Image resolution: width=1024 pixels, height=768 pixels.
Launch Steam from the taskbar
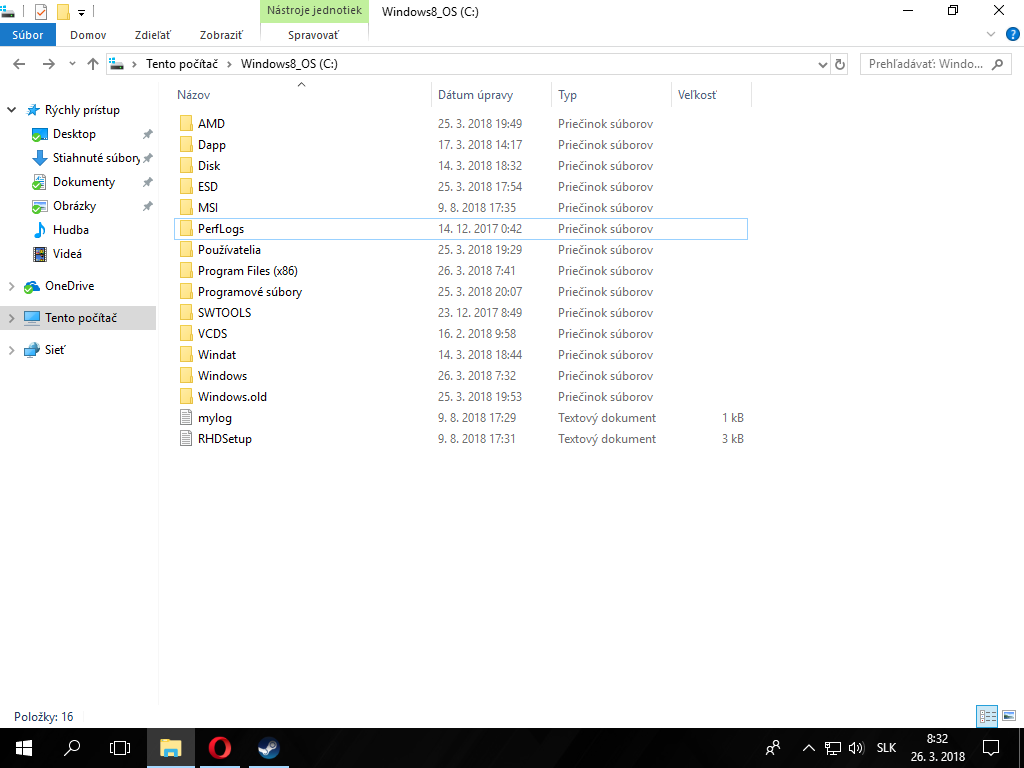pos(268,748)
